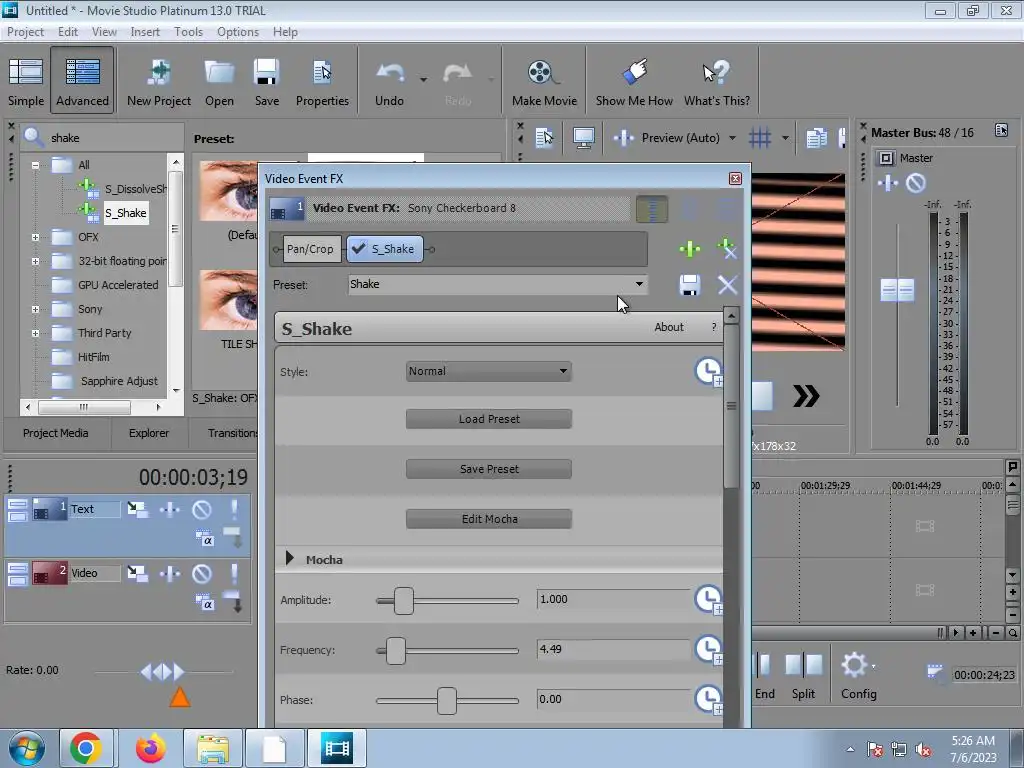The image size is (1024, 768).
Task: Select S_DissolveShake in the tree
Action: pyautogui.click(x=135, y=189)
